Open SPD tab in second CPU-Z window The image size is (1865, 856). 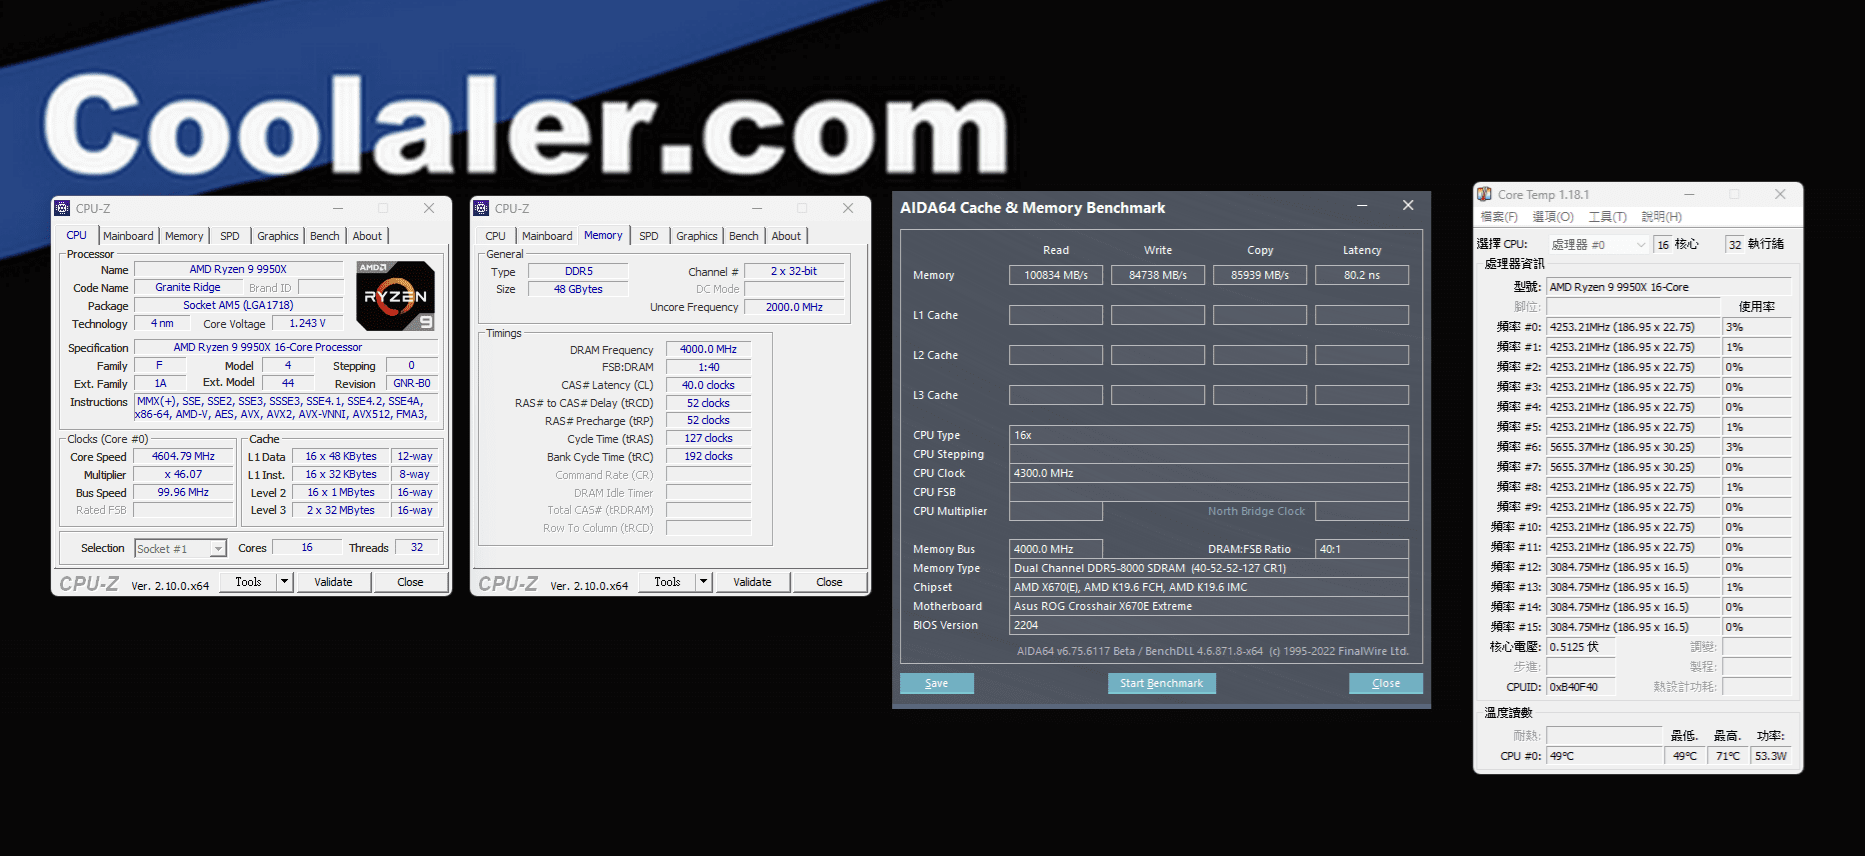tap(649, 236)
